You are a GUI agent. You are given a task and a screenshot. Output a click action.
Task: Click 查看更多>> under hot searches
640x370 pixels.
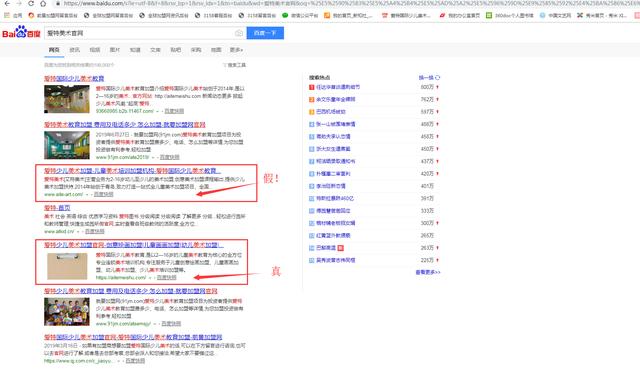[428, 272]
